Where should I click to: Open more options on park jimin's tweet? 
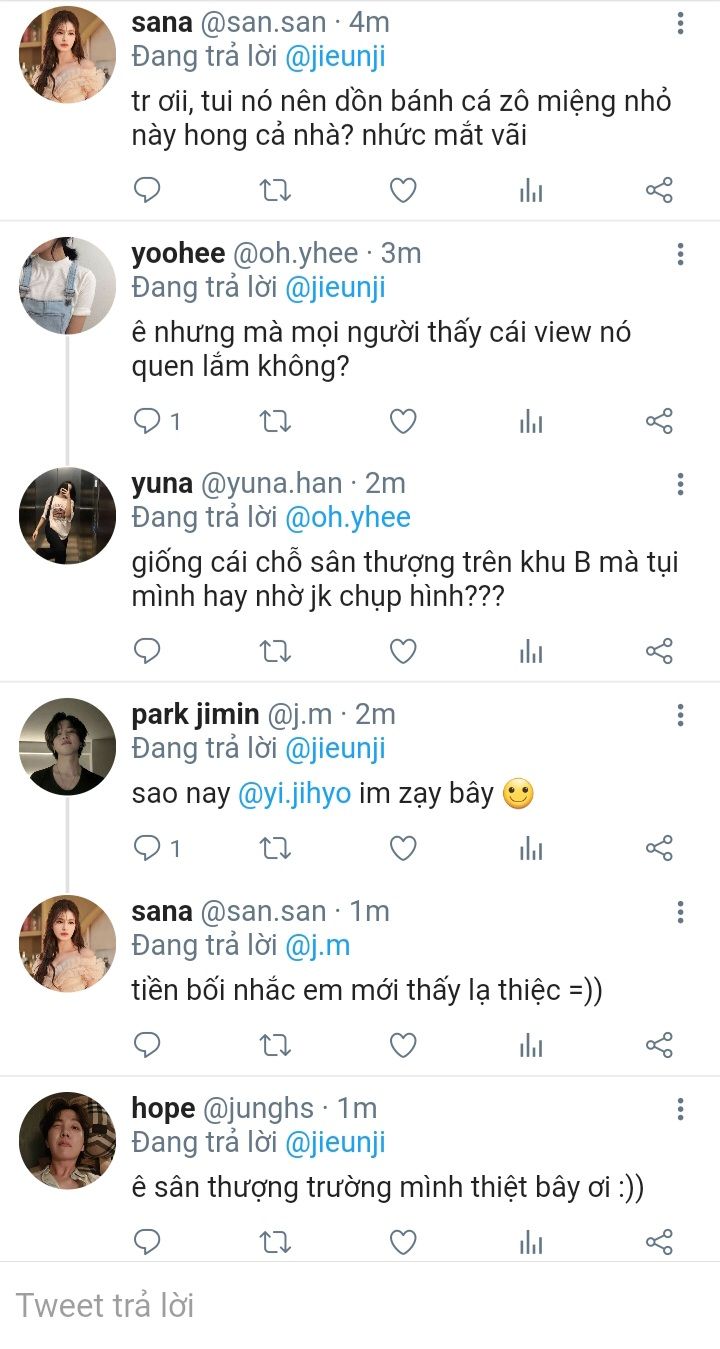point(680,715)
